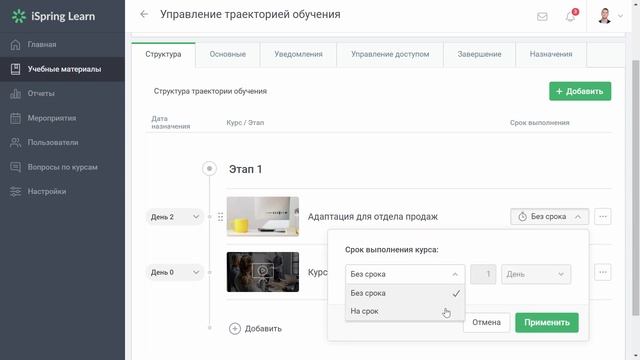This screenshot has width=640, height=360.
Task: Click the Курс / Этап column header
Action: tap(245, 123)
